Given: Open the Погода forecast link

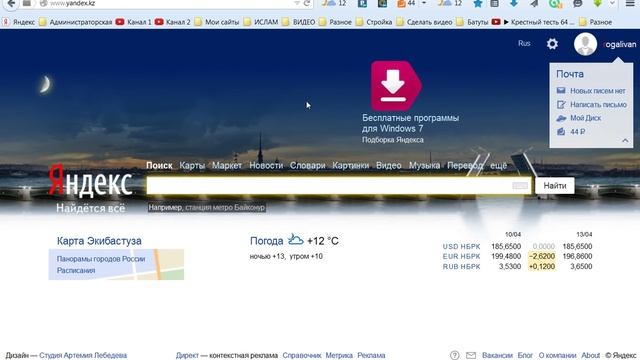Looking at the screenshot, I should pos(267,241).
